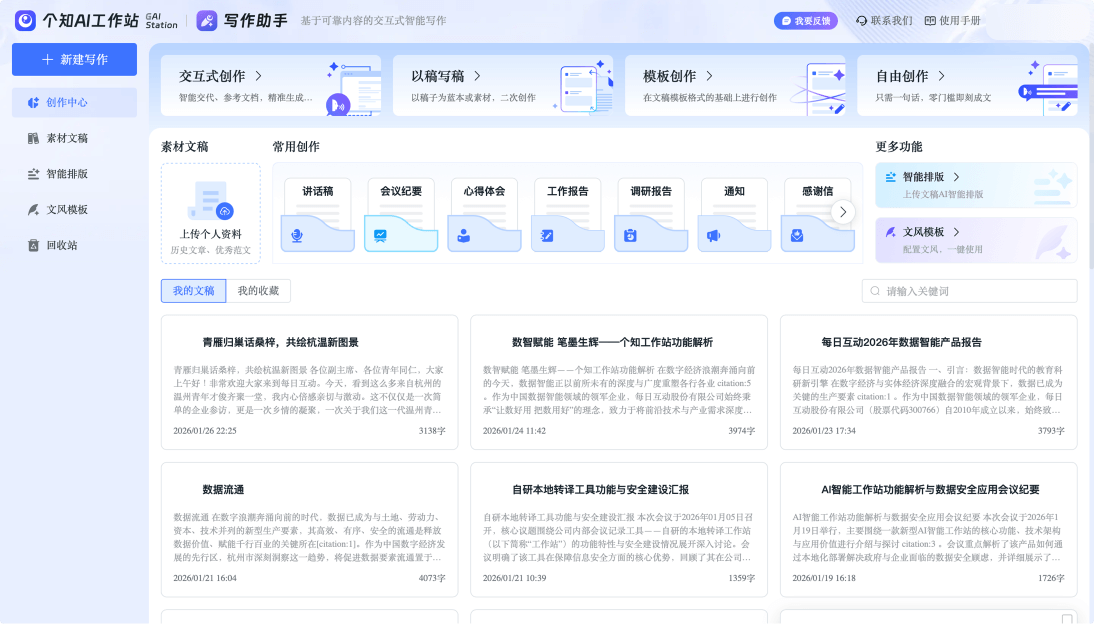Open 文风模板 in the sidebar
The image size is (1094, 624).
coord(34,209)
